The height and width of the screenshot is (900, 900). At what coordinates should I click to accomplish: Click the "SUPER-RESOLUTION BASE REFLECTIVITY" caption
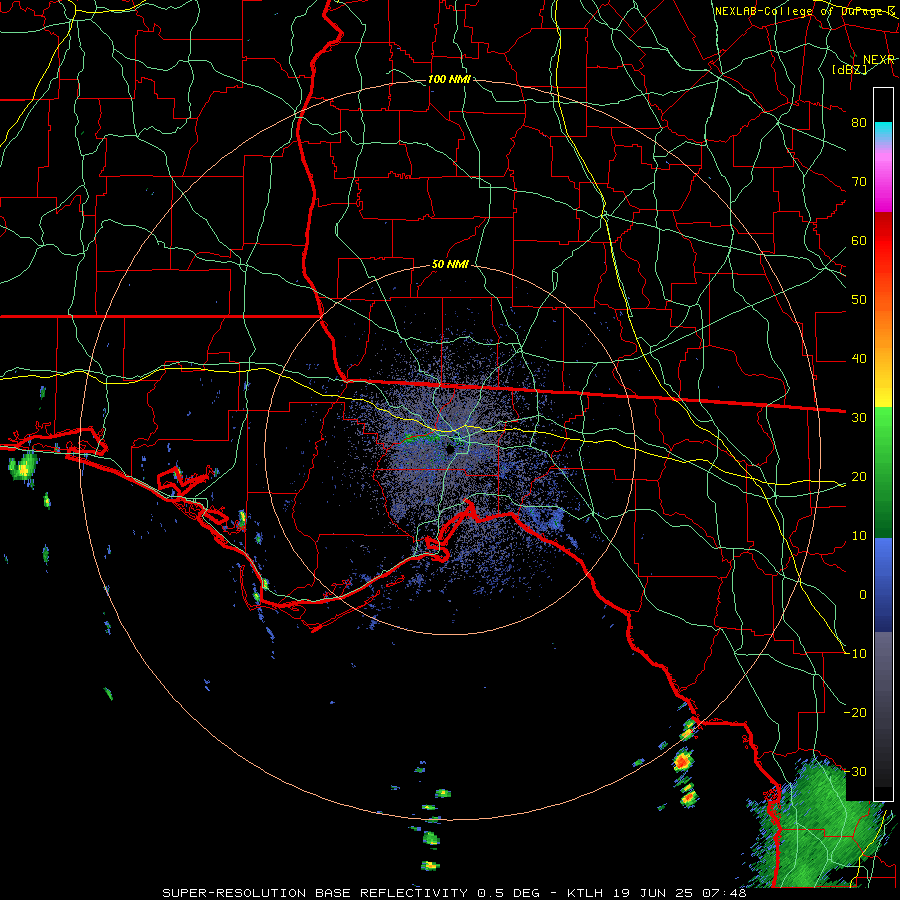[x=315, y=893]
